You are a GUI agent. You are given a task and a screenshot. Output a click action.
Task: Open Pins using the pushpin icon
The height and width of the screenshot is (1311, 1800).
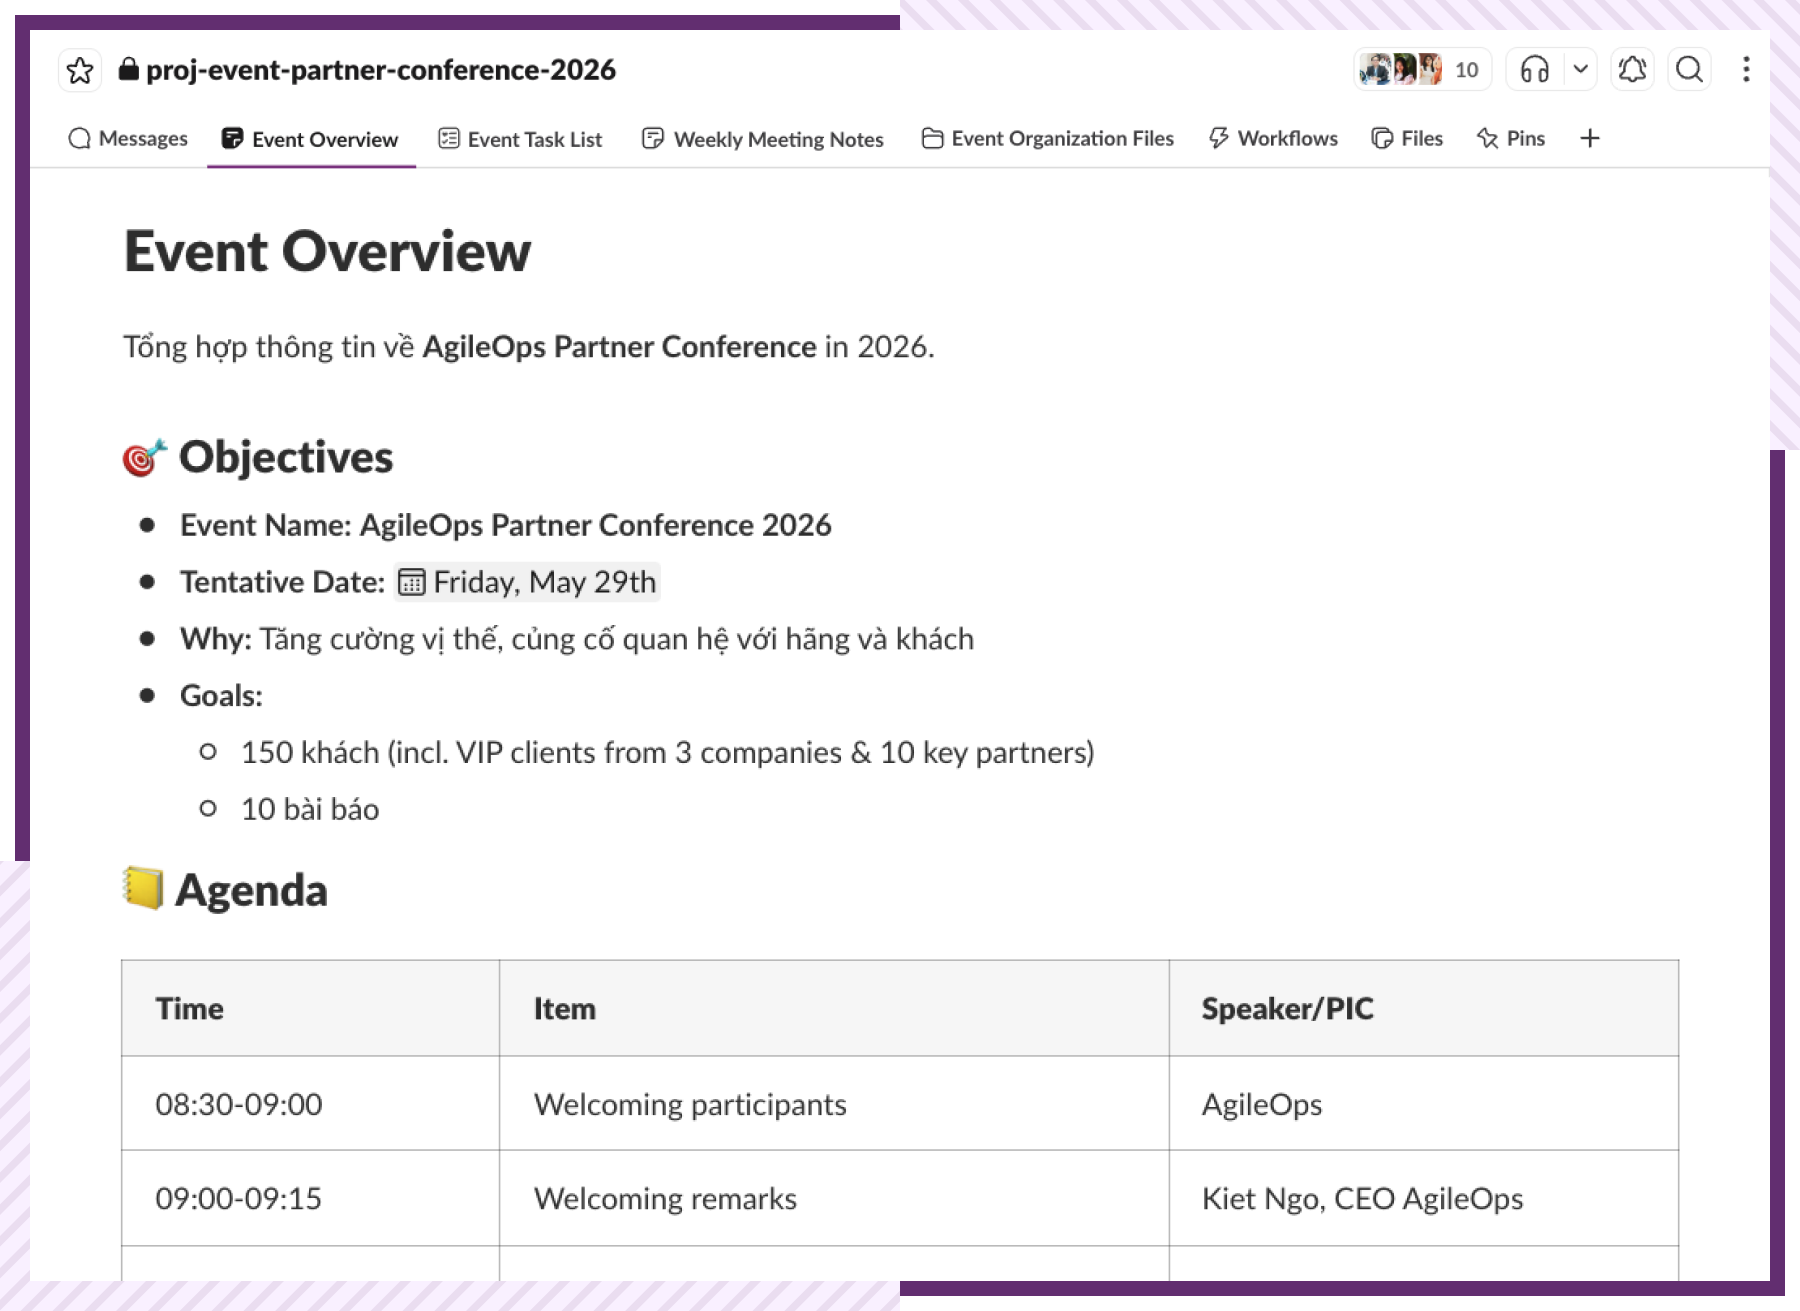click(x=1487, y=138)
